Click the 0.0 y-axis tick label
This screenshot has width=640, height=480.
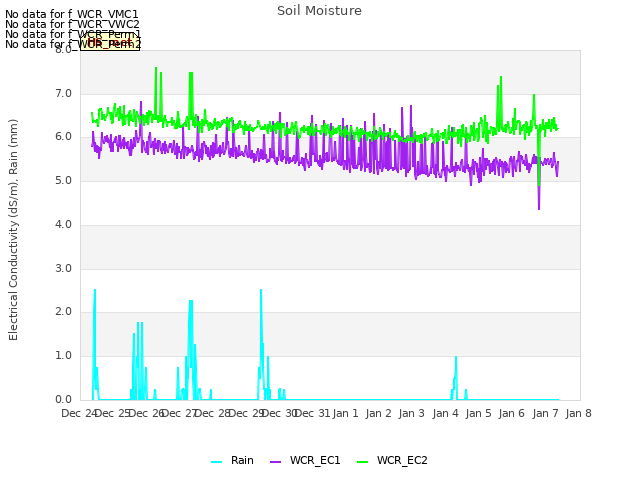tap(63, 399)
